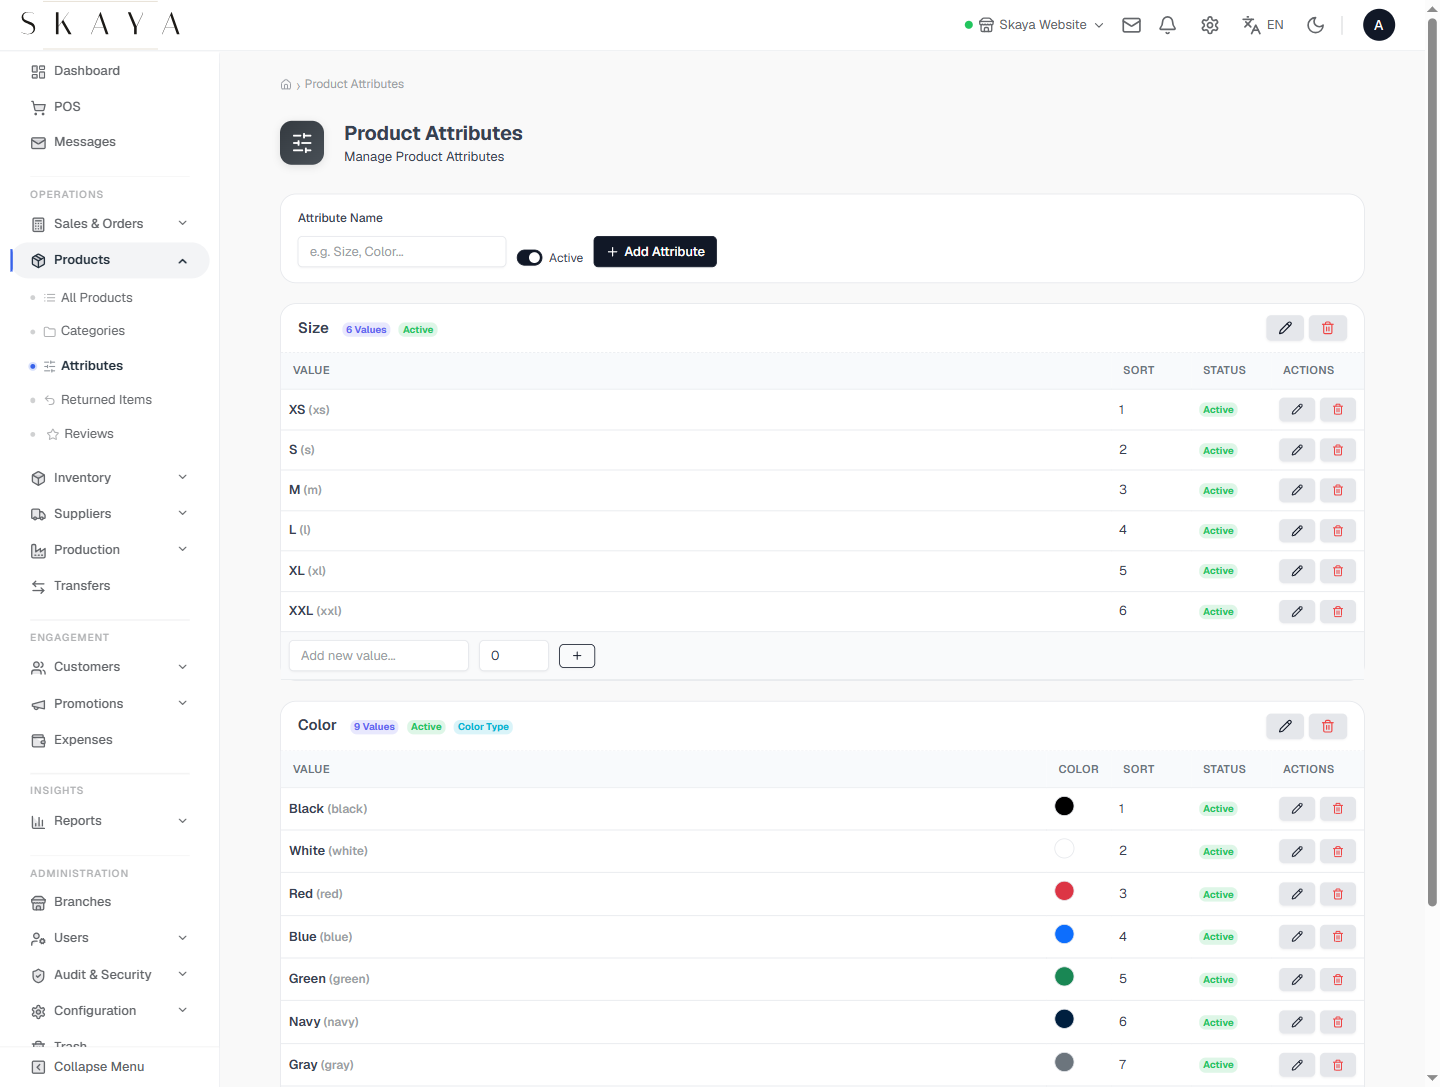Expand the Inventory menu
Screen dimensions: 1440x1087
[110, 478]
